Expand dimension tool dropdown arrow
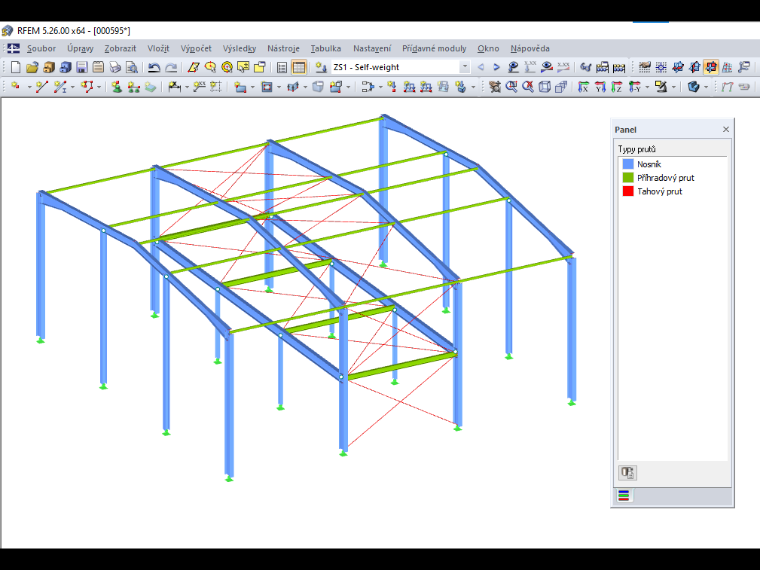 (187, 87)
